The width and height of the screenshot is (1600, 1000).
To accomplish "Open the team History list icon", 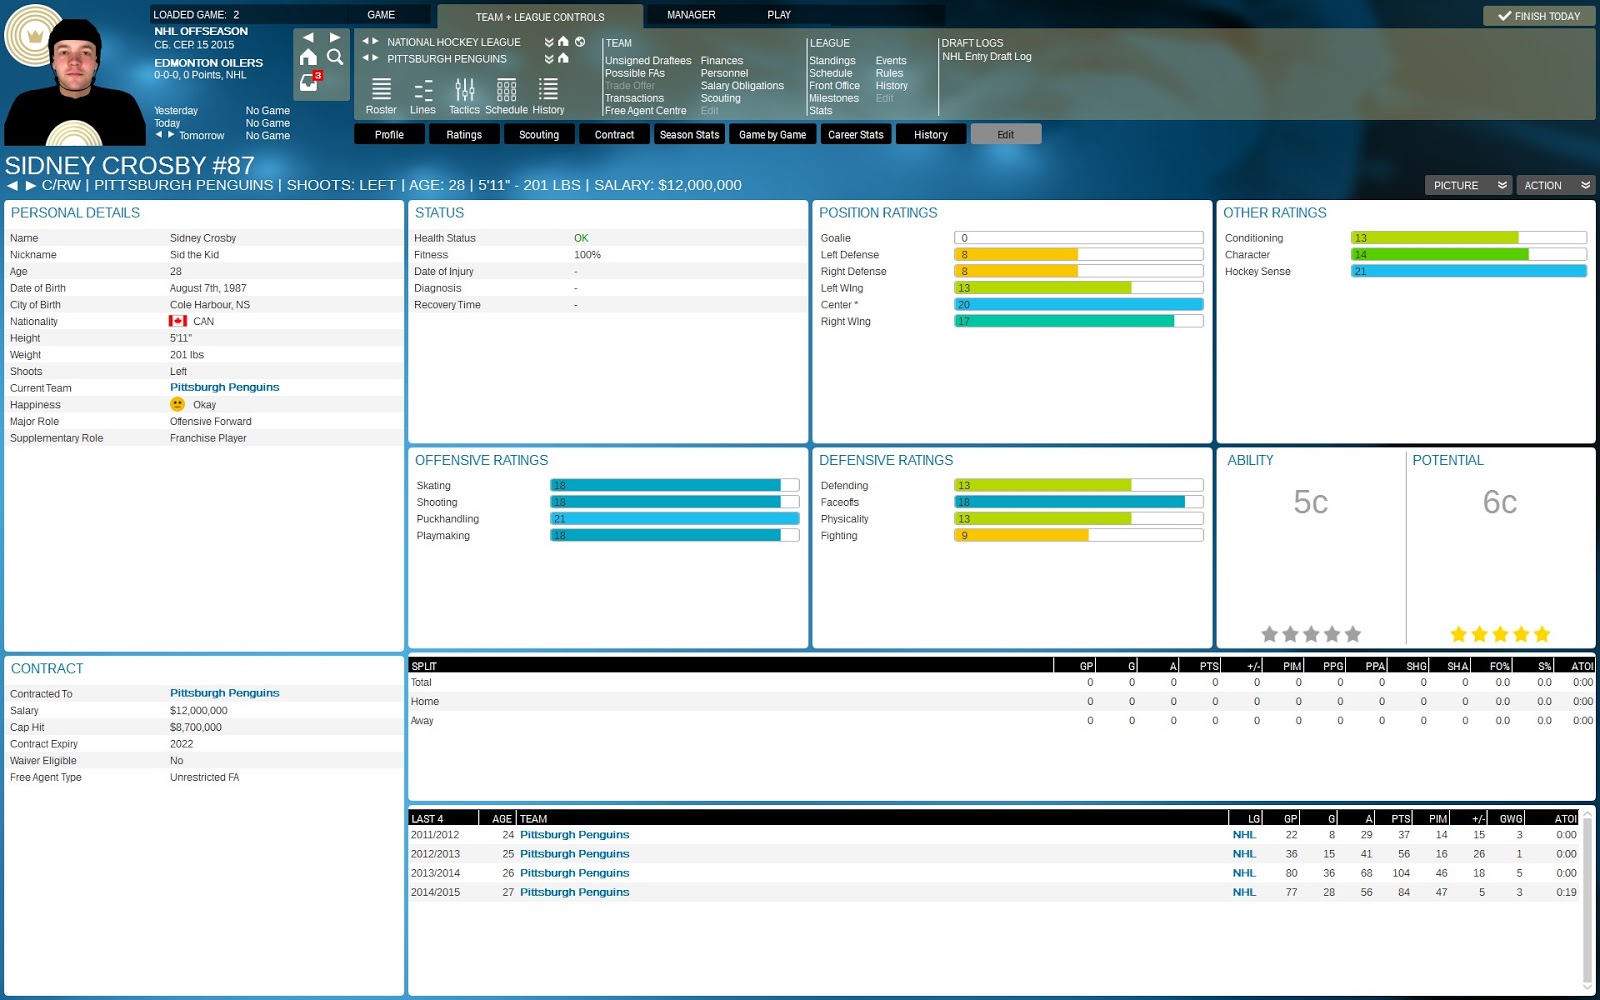I will coord(548,96).
